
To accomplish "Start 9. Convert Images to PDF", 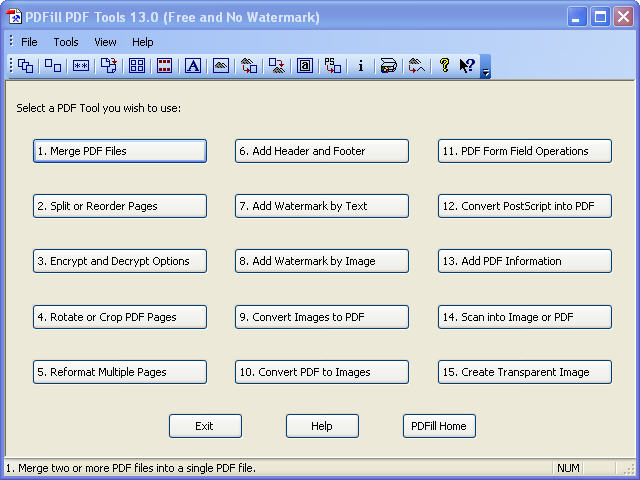I will pos(322,317).
